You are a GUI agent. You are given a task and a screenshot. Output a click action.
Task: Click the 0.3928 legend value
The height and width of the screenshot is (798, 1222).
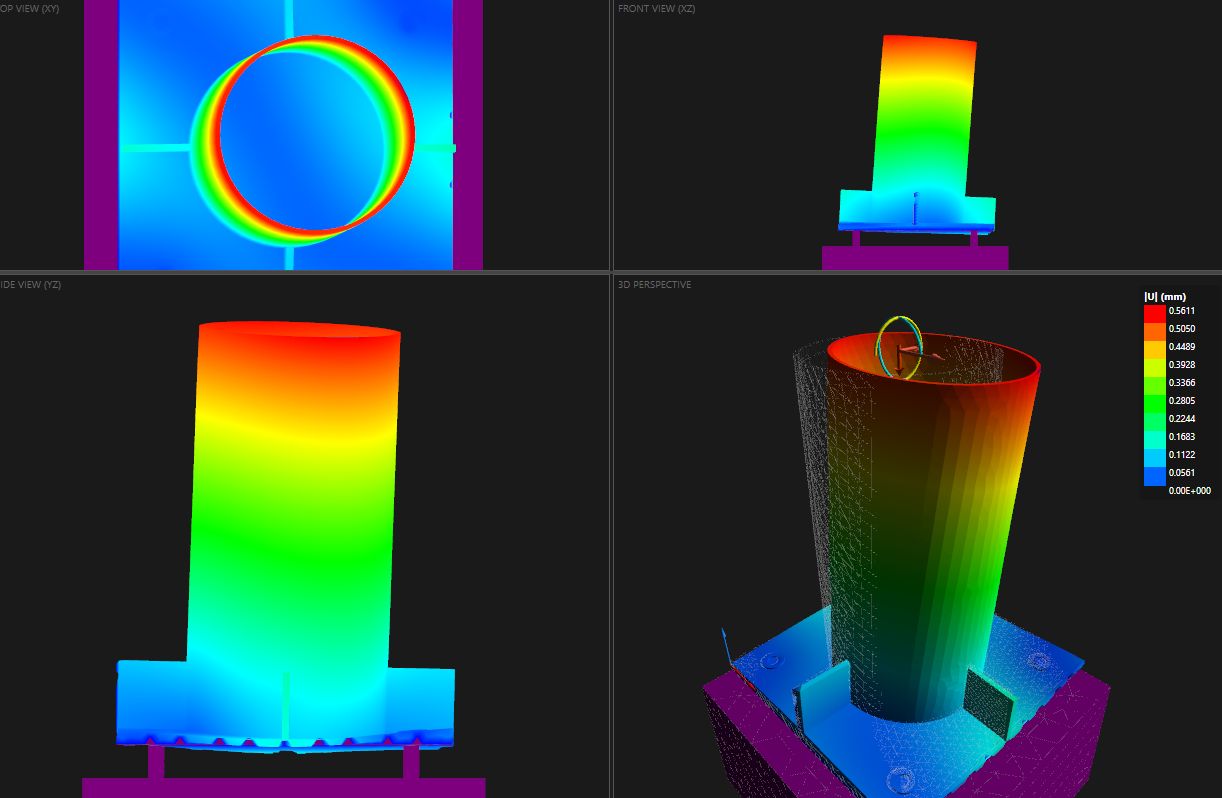(1182, 365)
